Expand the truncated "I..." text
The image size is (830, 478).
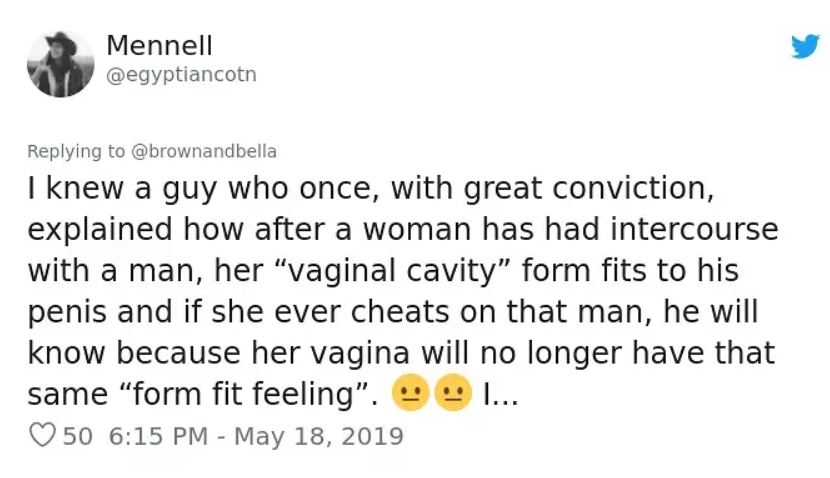tap(499, 395)
